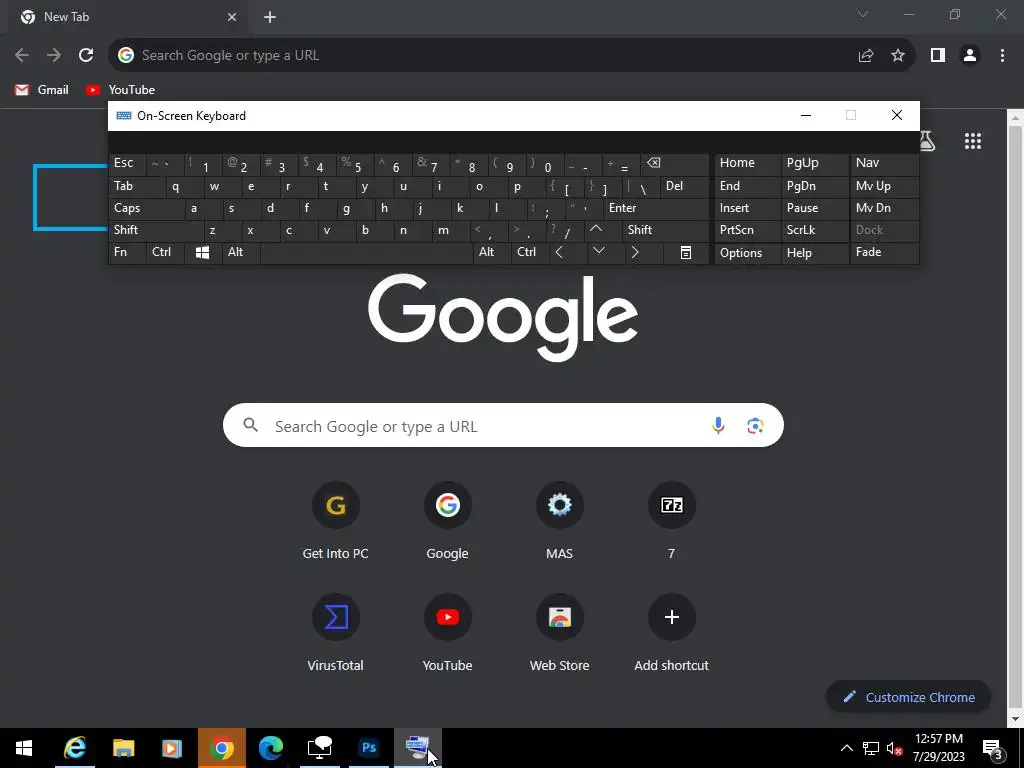
Task: Open Windows Start menu
Action: point(24,748)
